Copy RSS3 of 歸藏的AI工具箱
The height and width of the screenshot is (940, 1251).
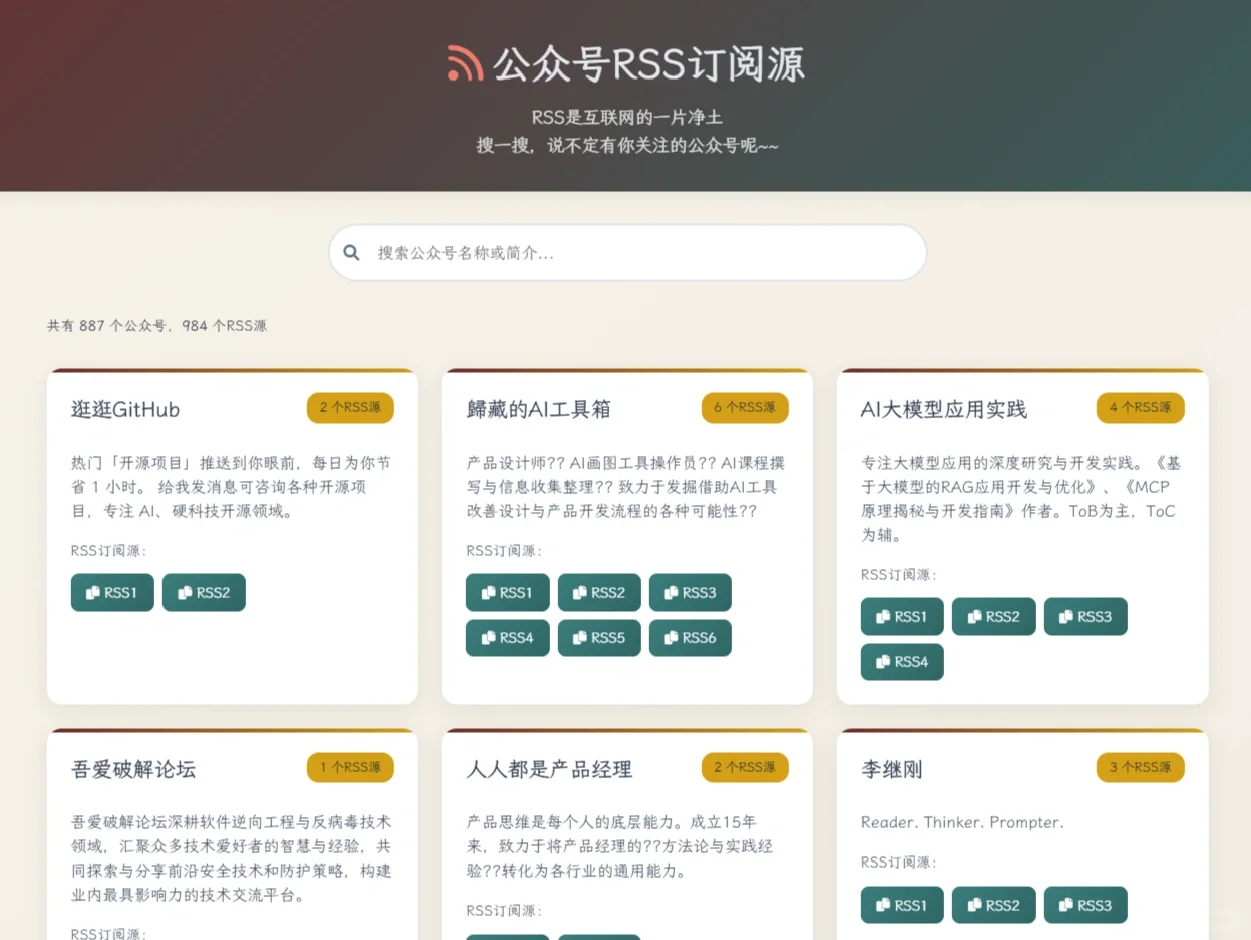(x=690, y=592)
